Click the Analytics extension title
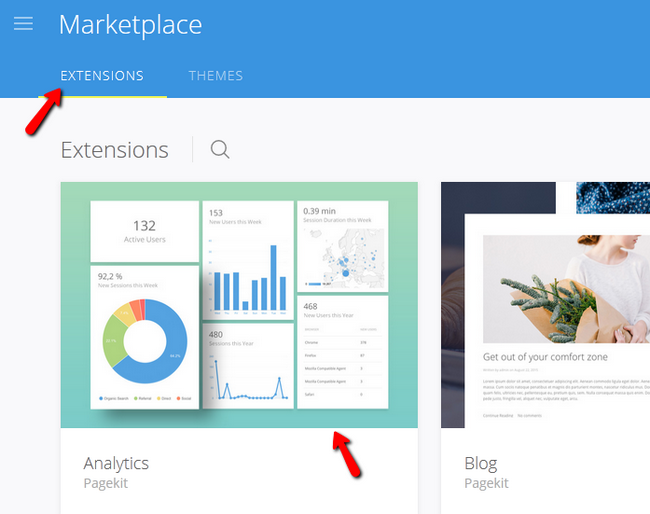This screenshot has height=514, width=650. click(x=116, y=463)
